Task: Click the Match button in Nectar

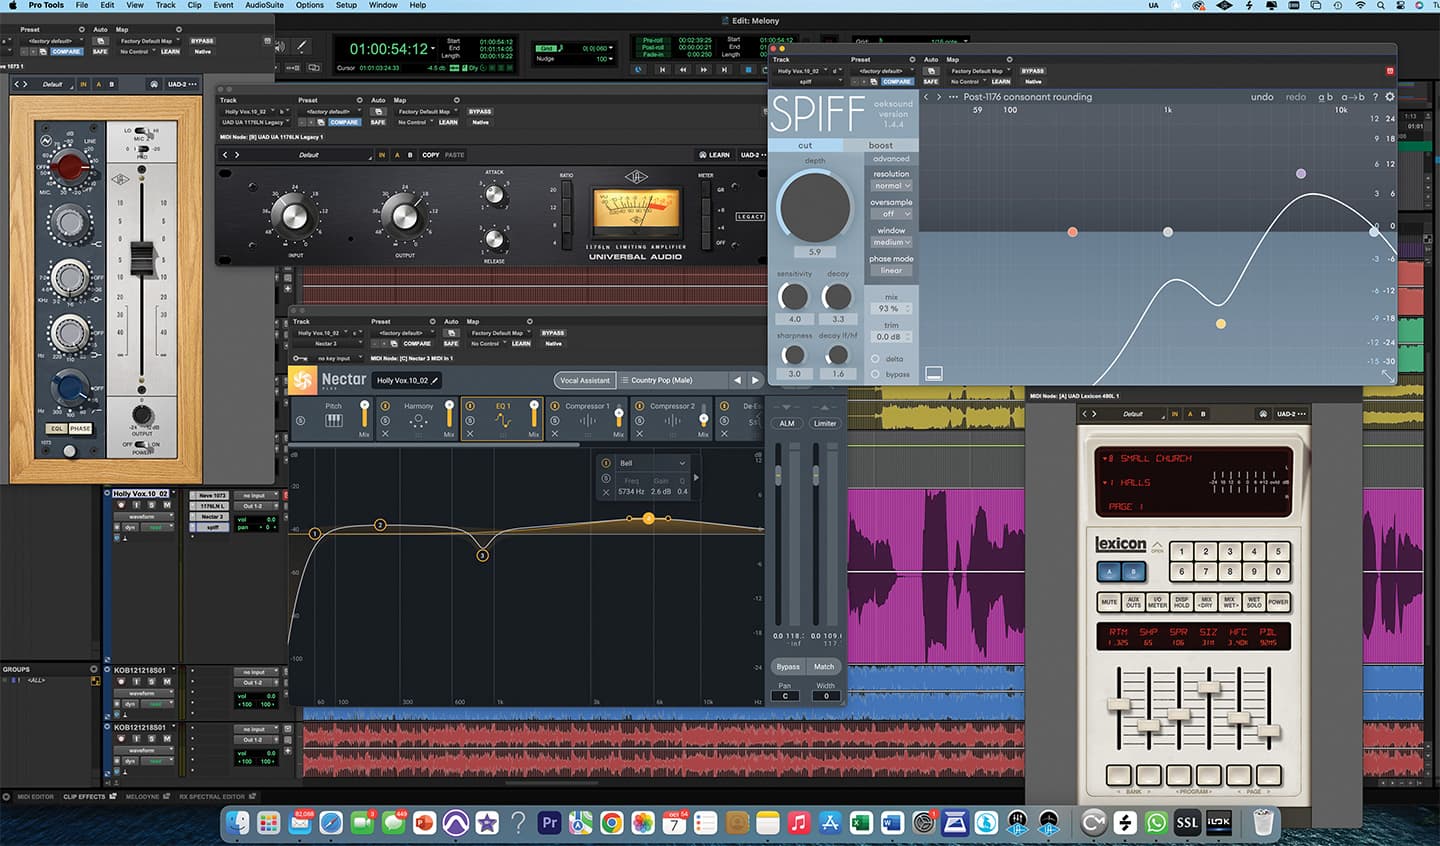Action: click(x=824, y=666)
